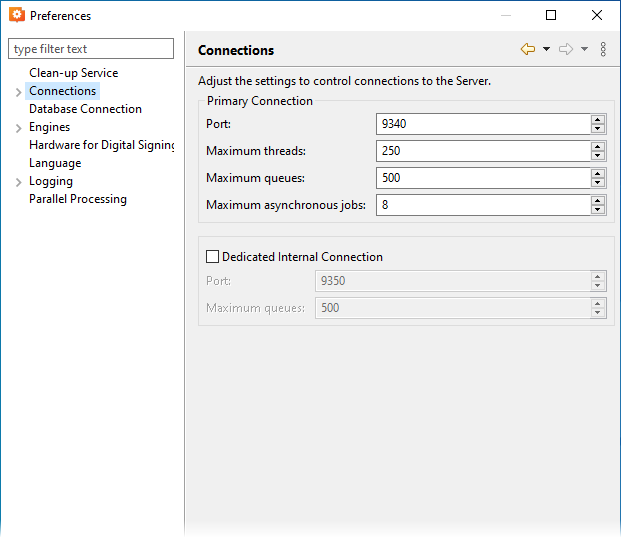Image resolution: width=621 pixels, height=538 pixels.
Task: Open the three-dot view menu icon
Action: point(603,49)
